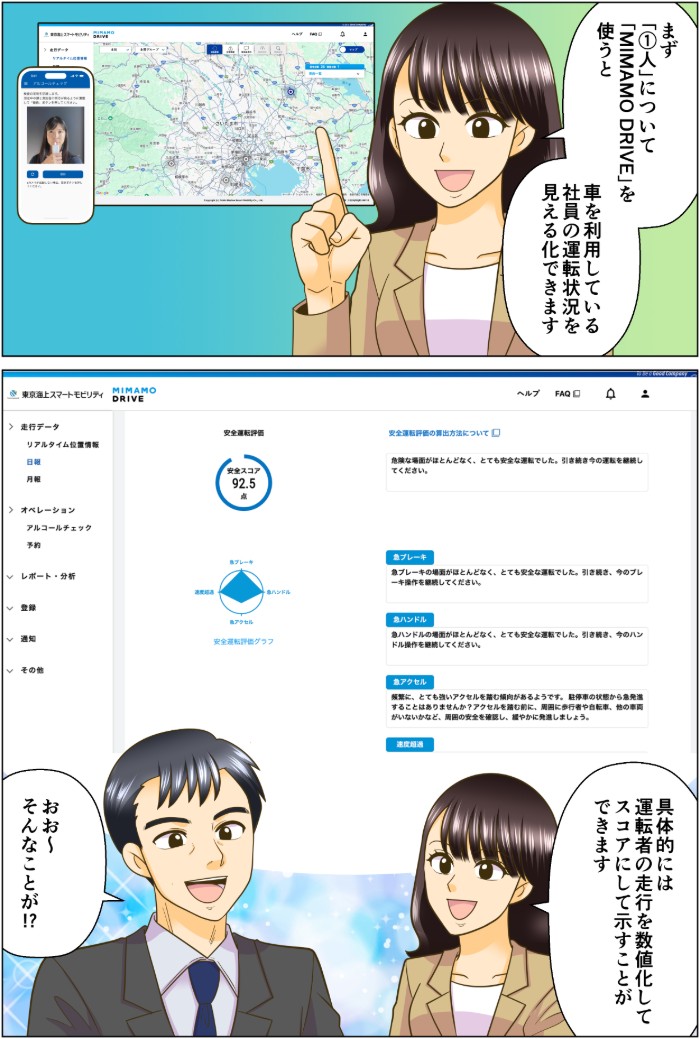Click the overall safe driving comment box
The width and height of the screenshot is (700, 1039).
tap(517, 472)
